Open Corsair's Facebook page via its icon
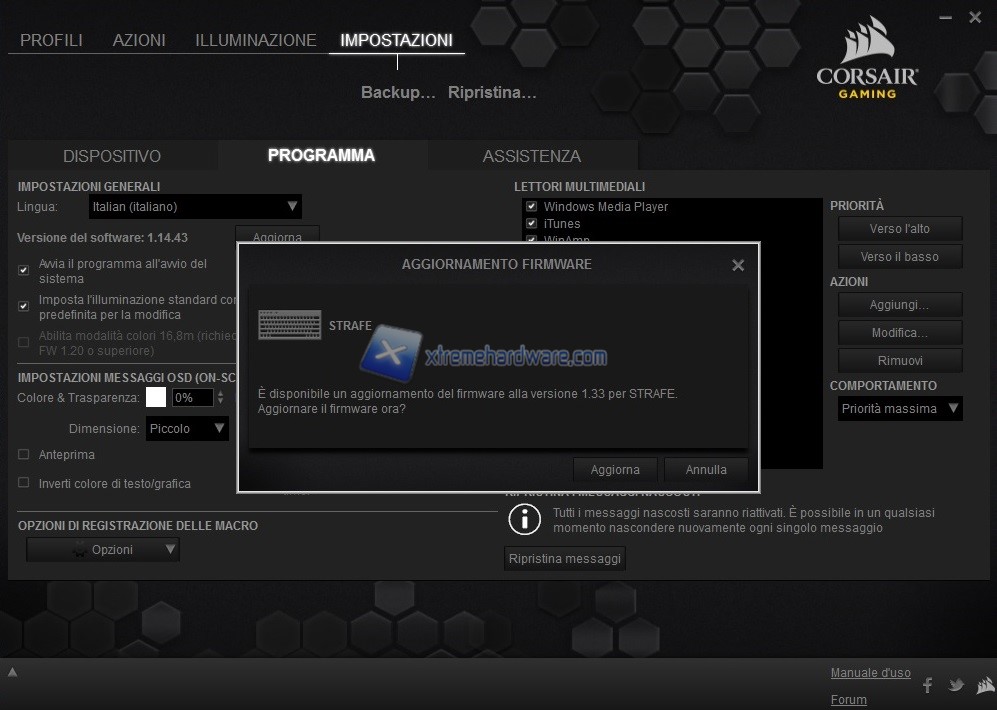The image size is (997, 710). coord(927,686)
